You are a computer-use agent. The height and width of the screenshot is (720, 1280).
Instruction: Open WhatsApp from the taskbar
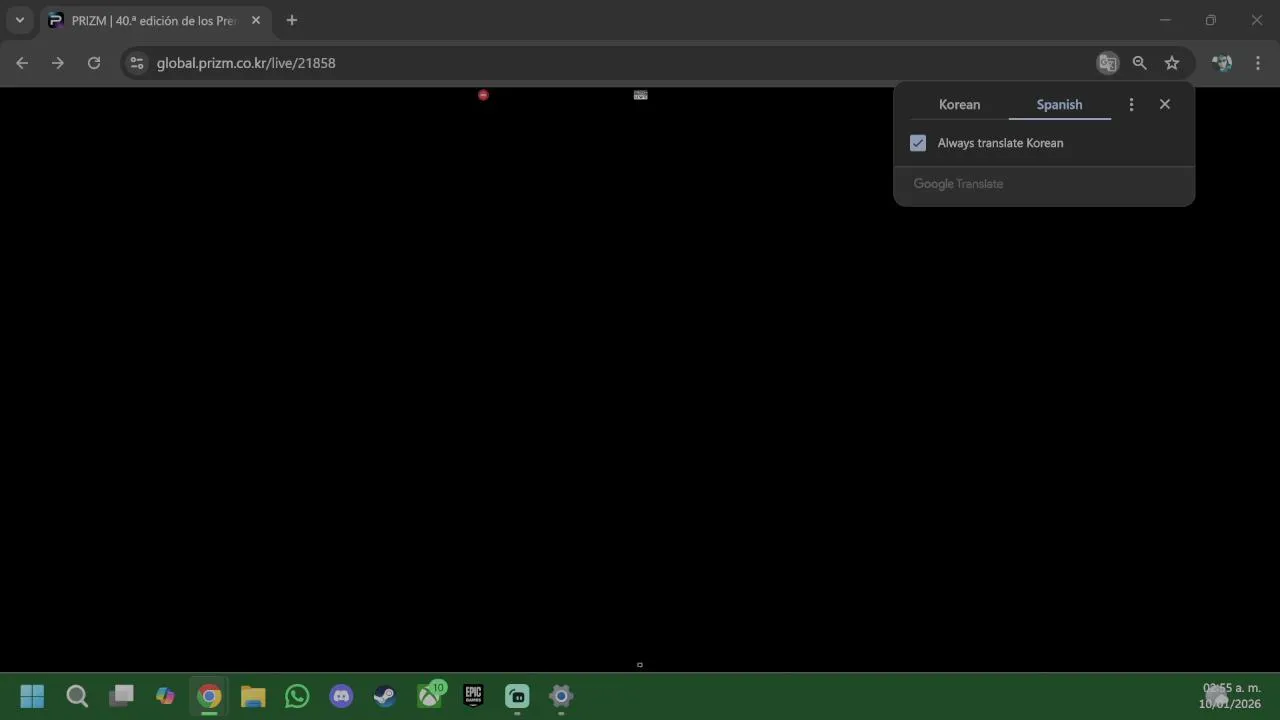(x=297, y=696)
